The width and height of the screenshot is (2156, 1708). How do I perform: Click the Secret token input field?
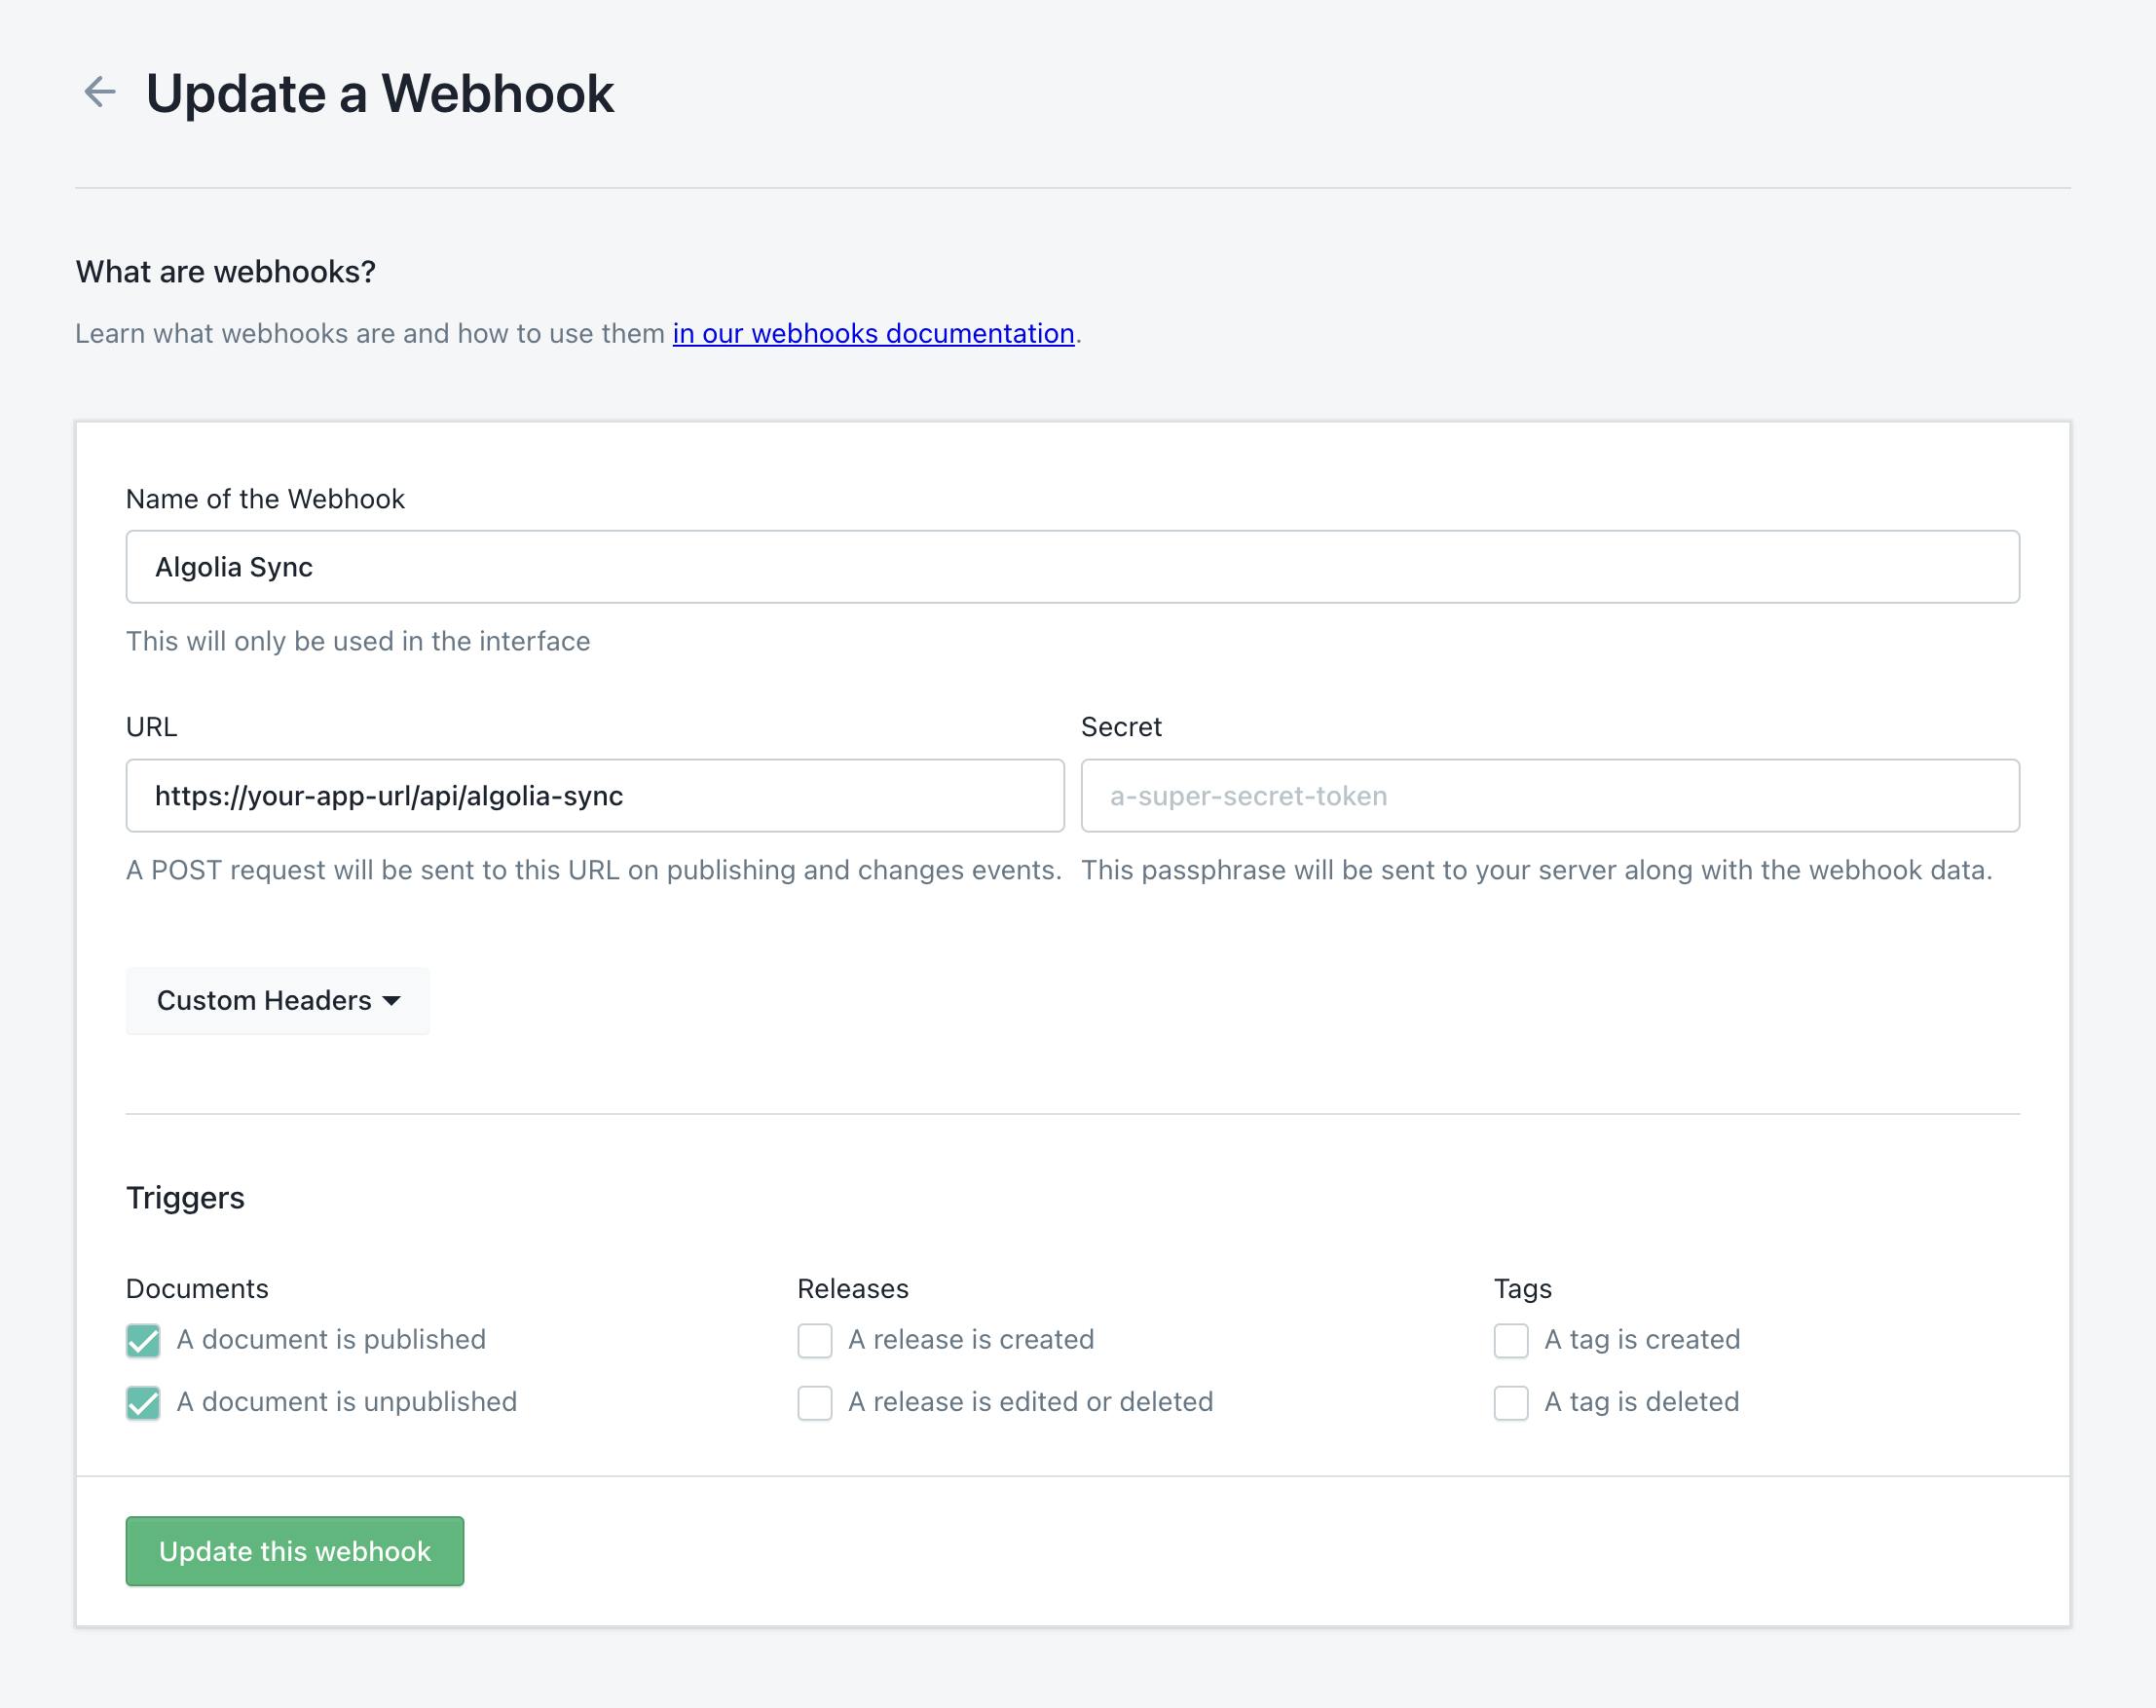click(x=1550, y=796)
